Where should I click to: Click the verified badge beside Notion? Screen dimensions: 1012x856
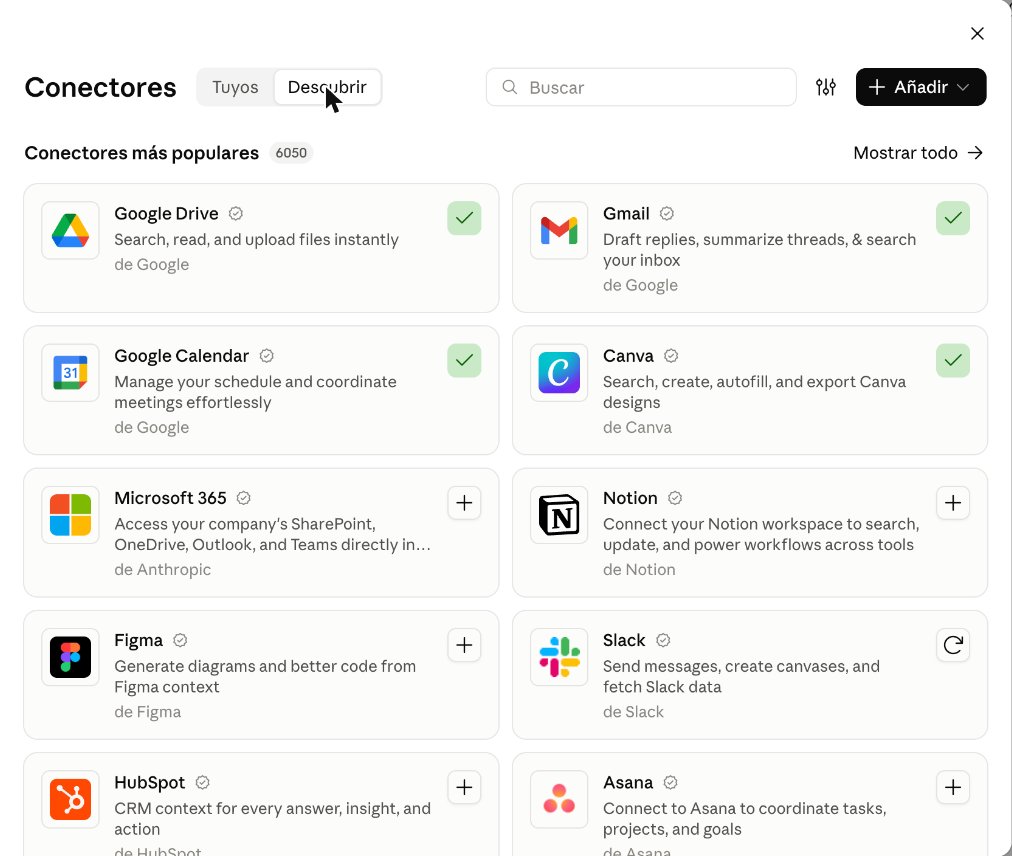[675, 498]
